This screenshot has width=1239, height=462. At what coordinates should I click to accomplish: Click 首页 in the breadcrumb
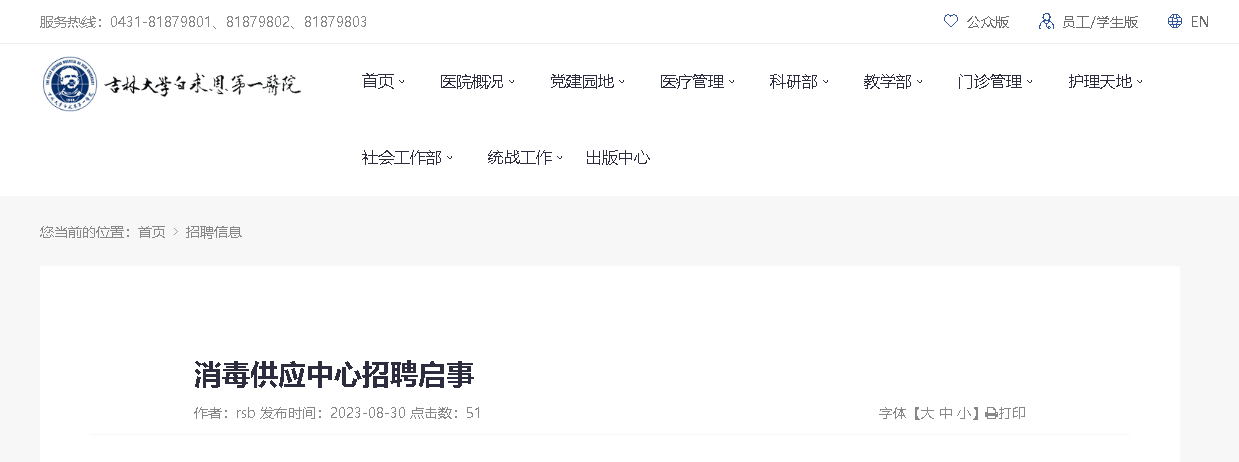(x=152, y=232)
